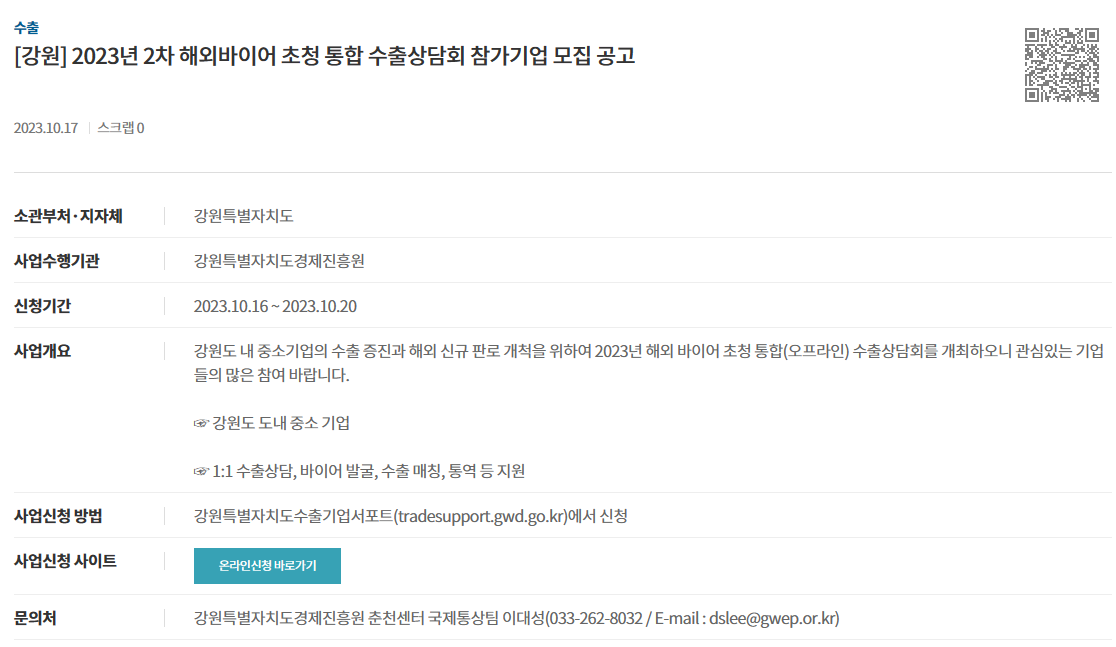Screen dimensions: 1116x647
Task: Click the 신청기간 row label
Action: pyautogui.click(x=42, y=306)
